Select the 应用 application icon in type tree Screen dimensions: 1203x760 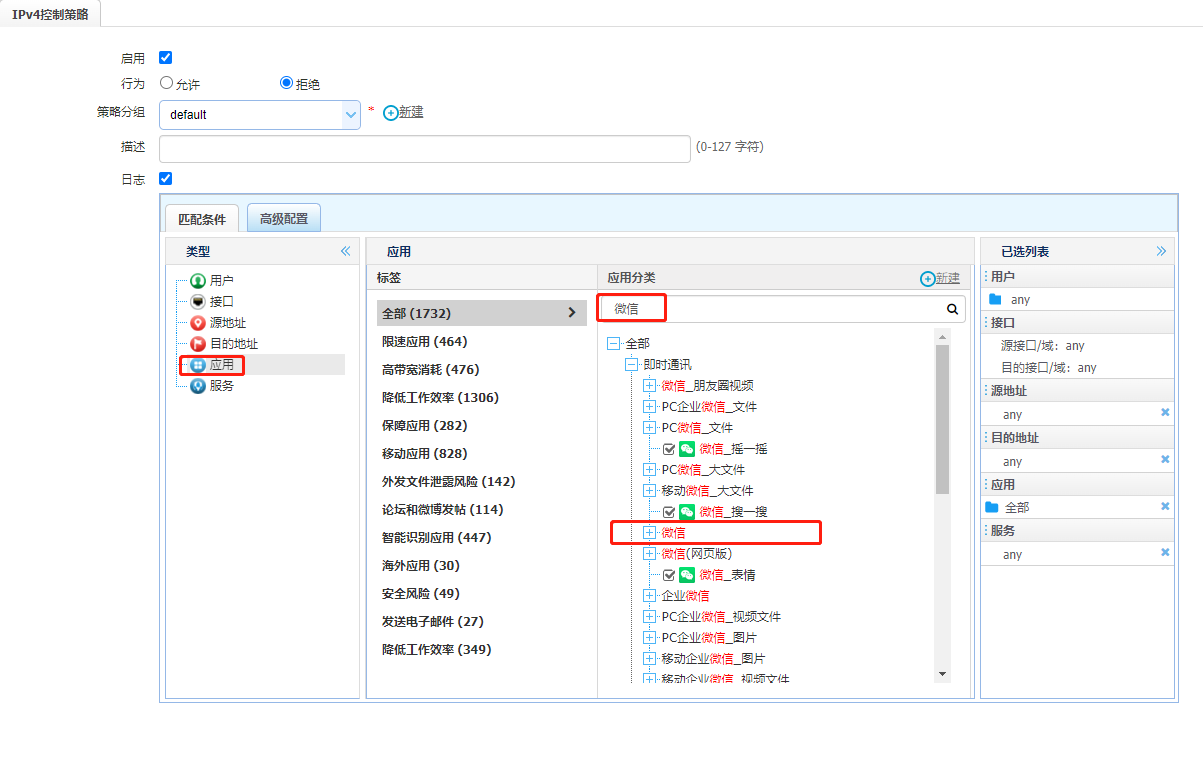(198, 365)
